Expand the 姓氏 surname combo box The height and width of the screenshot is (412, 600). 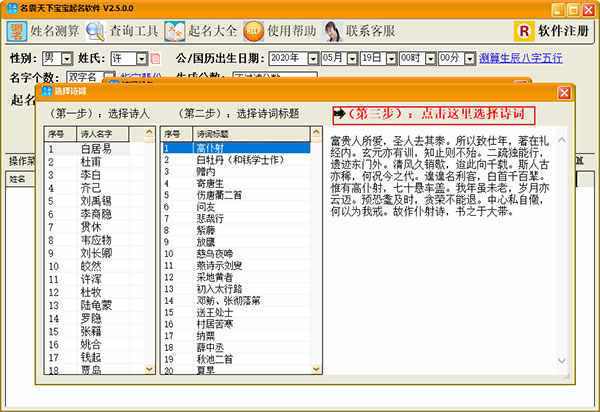[142, 59]
